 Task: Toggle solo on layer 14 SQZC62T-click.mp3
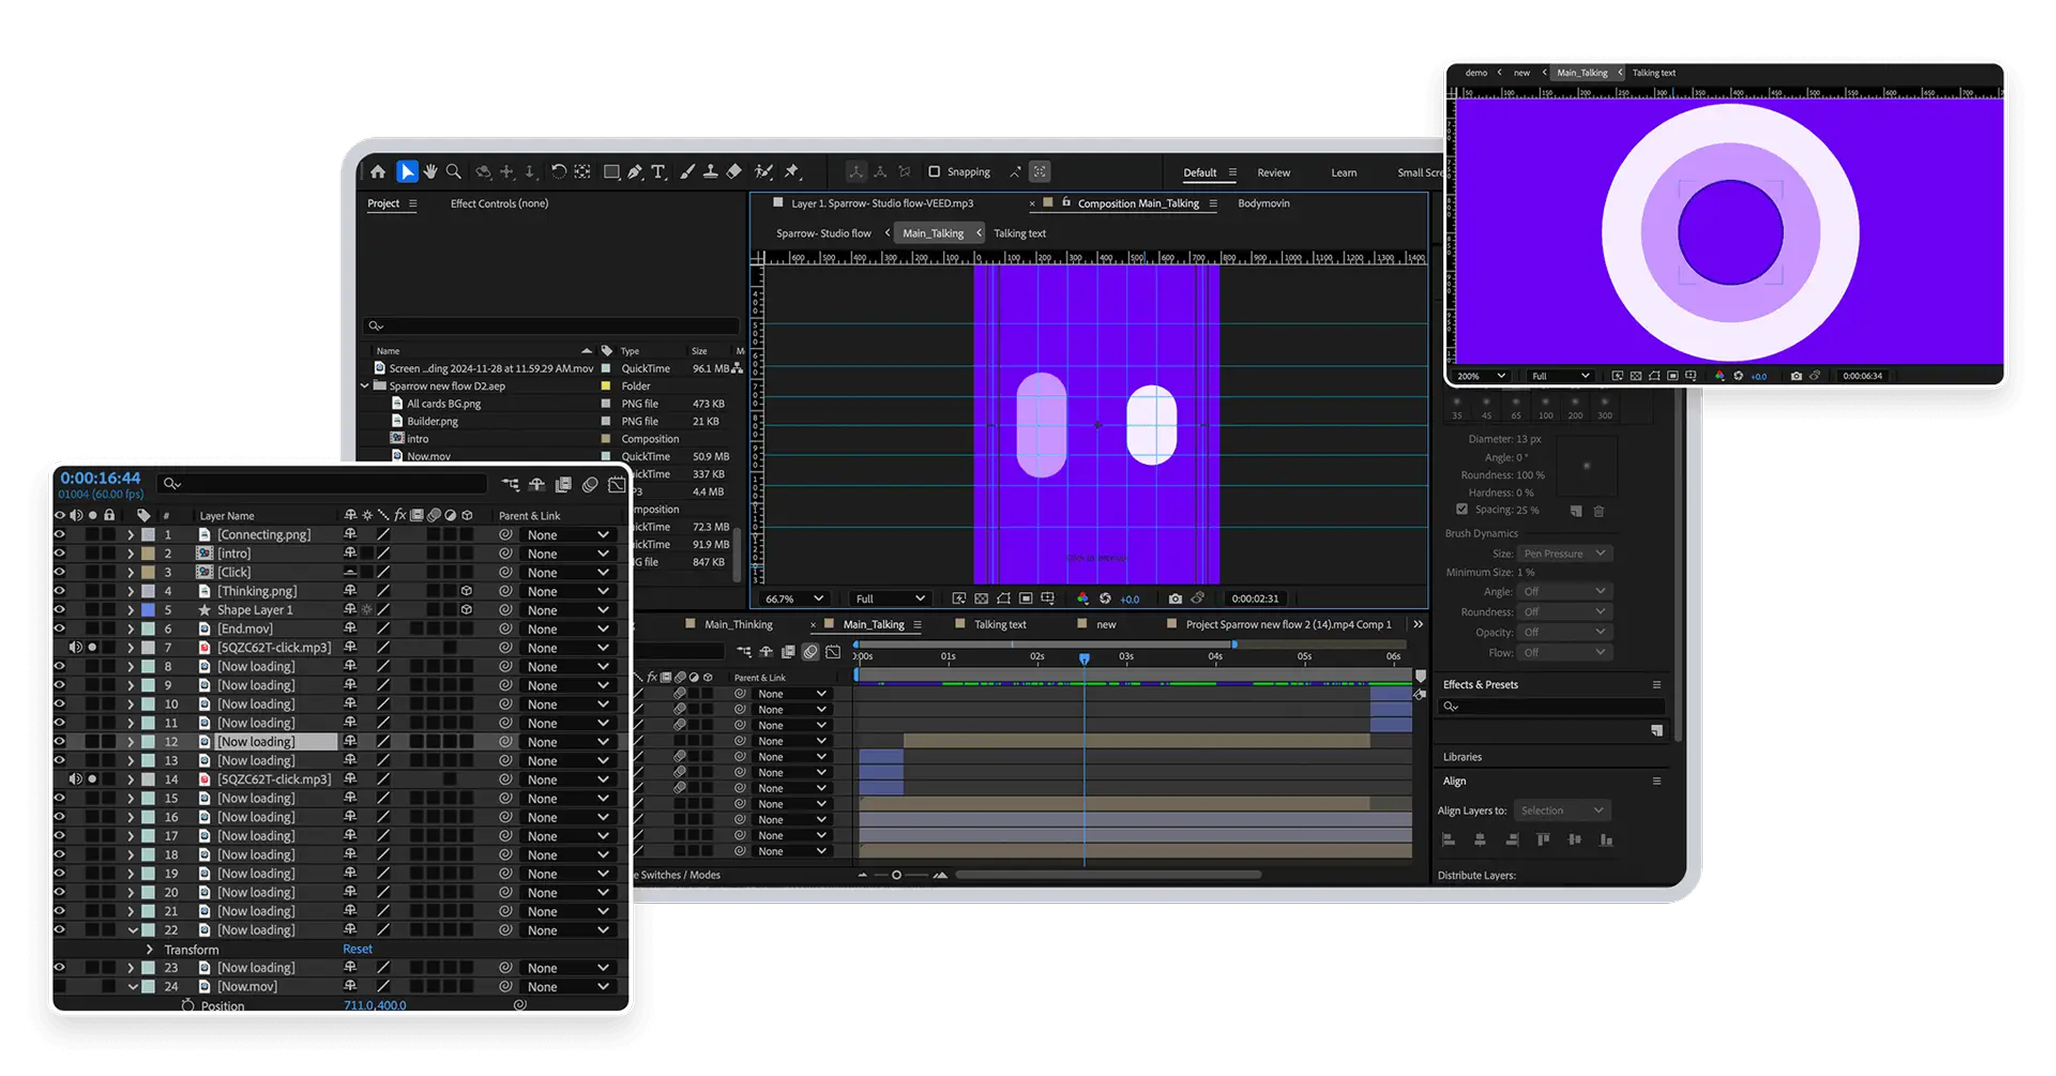click(93, 779)
